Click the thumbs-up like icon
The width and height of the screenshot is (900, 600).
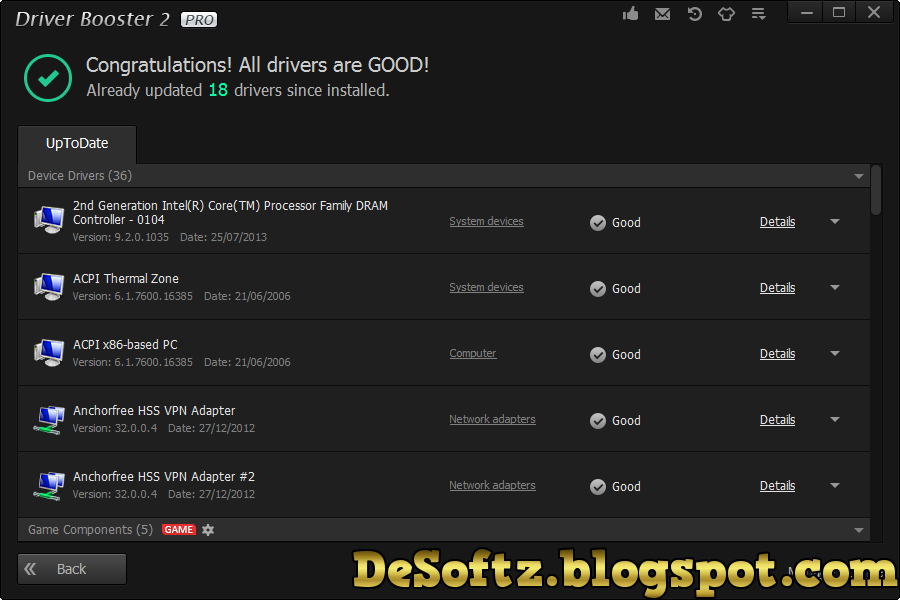point(630,13)
